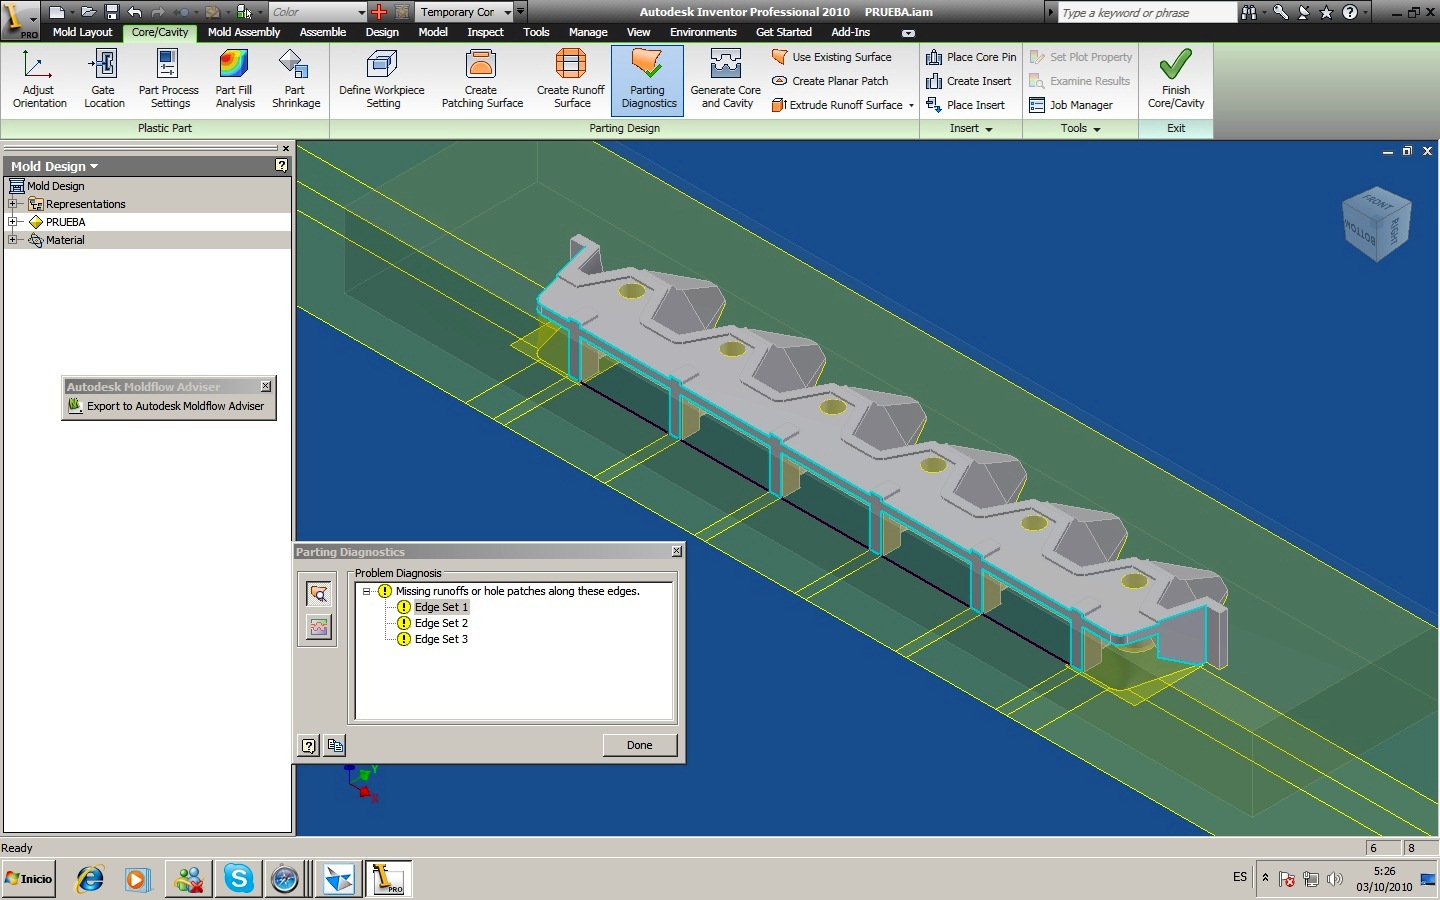The height and width of the screenshot is (900, 1440).
Task: Click Finish Core/Cavity checkmark
Action: pyautogui.click(x=1176, y=79)
